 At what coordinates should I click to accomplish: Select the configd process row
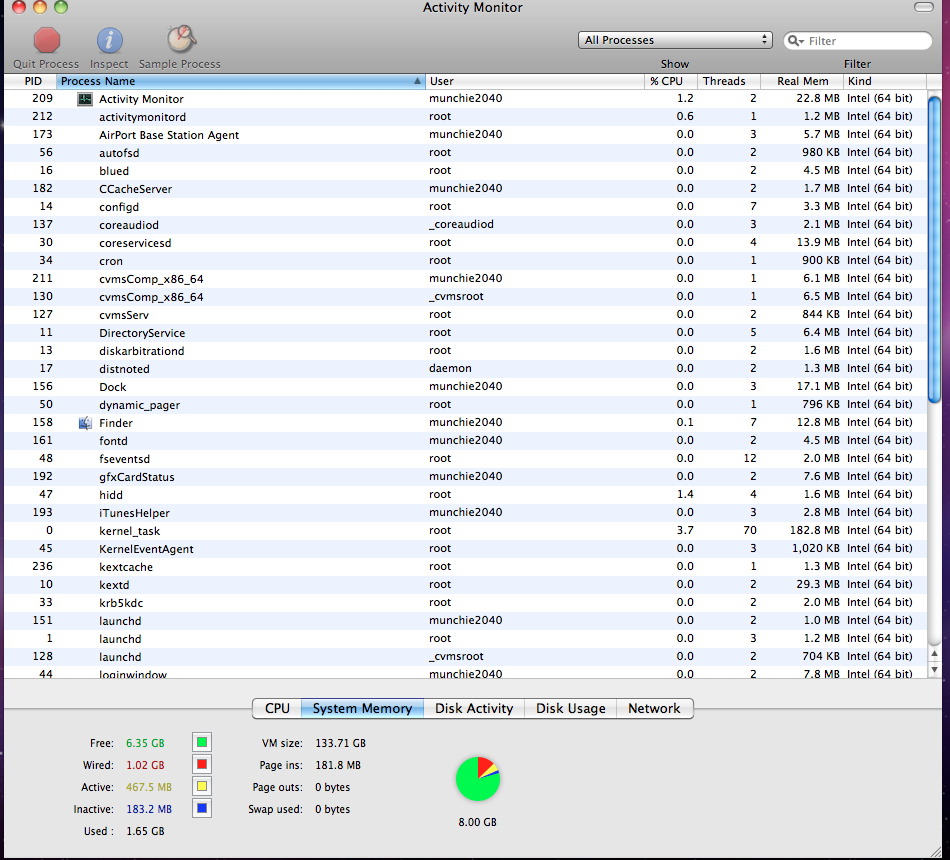(465, 207)
